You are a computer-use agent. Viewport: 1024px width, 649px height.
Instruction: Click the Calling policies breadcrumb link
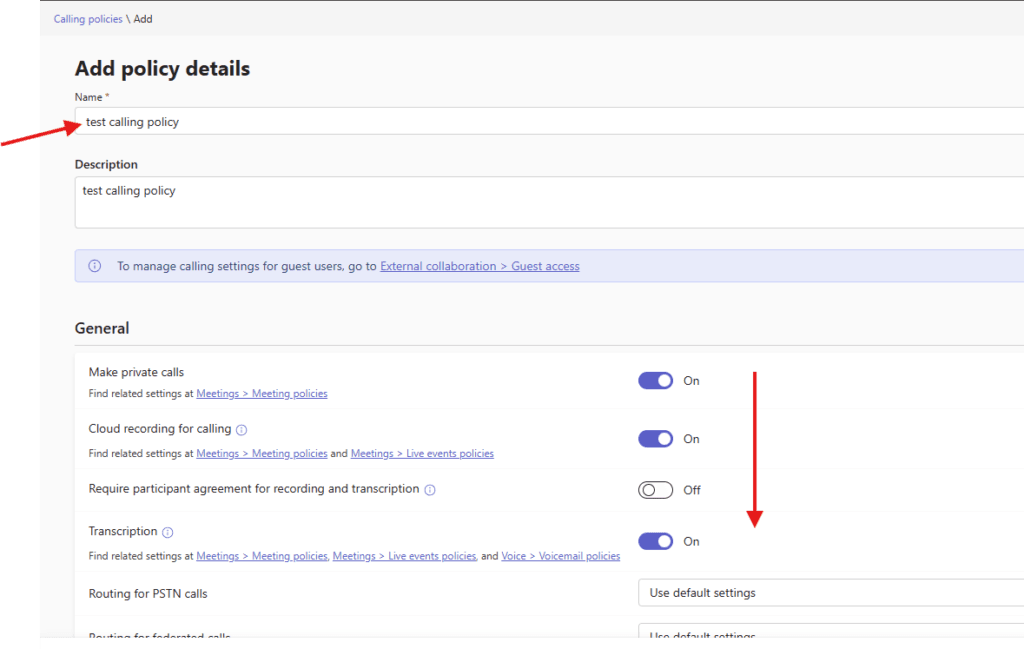point(88,19)
